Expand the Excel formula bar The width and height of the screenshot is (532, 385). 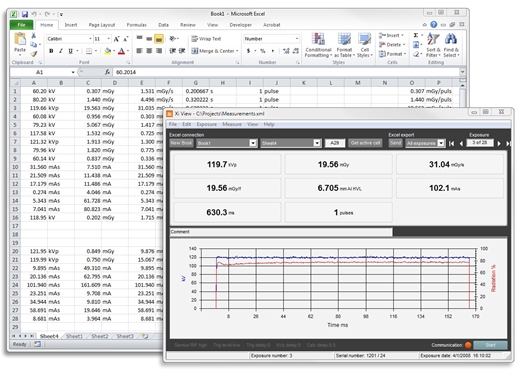click(462, 72)
